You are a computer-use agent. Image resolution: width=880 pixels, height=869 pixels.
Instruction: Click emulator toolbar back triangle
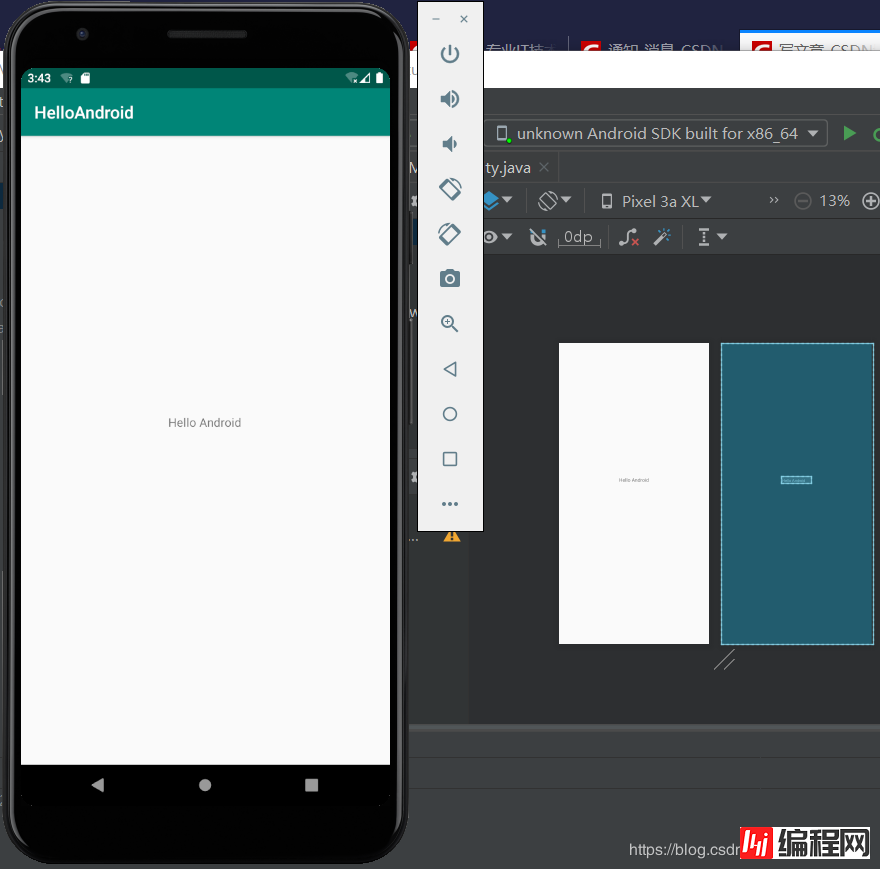[x=450, y=369]
